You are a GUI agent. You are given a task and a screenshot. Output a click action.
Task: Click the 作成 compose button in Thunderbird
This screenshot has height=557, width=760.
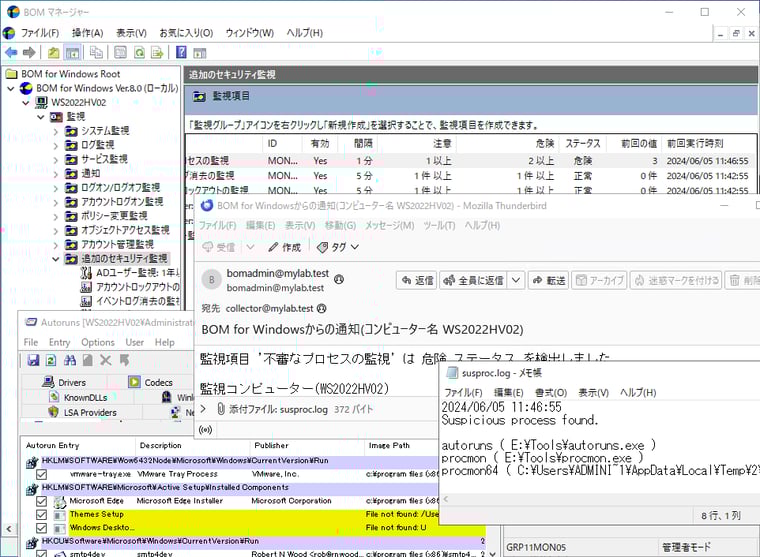(x=285, y=247)
